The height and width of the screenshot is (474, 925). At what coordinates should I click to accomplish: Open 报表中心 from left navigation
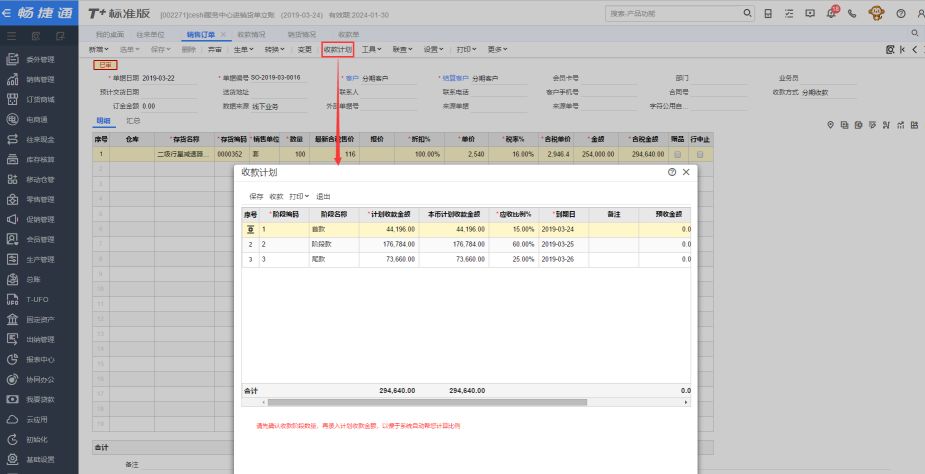pos(40,358)
